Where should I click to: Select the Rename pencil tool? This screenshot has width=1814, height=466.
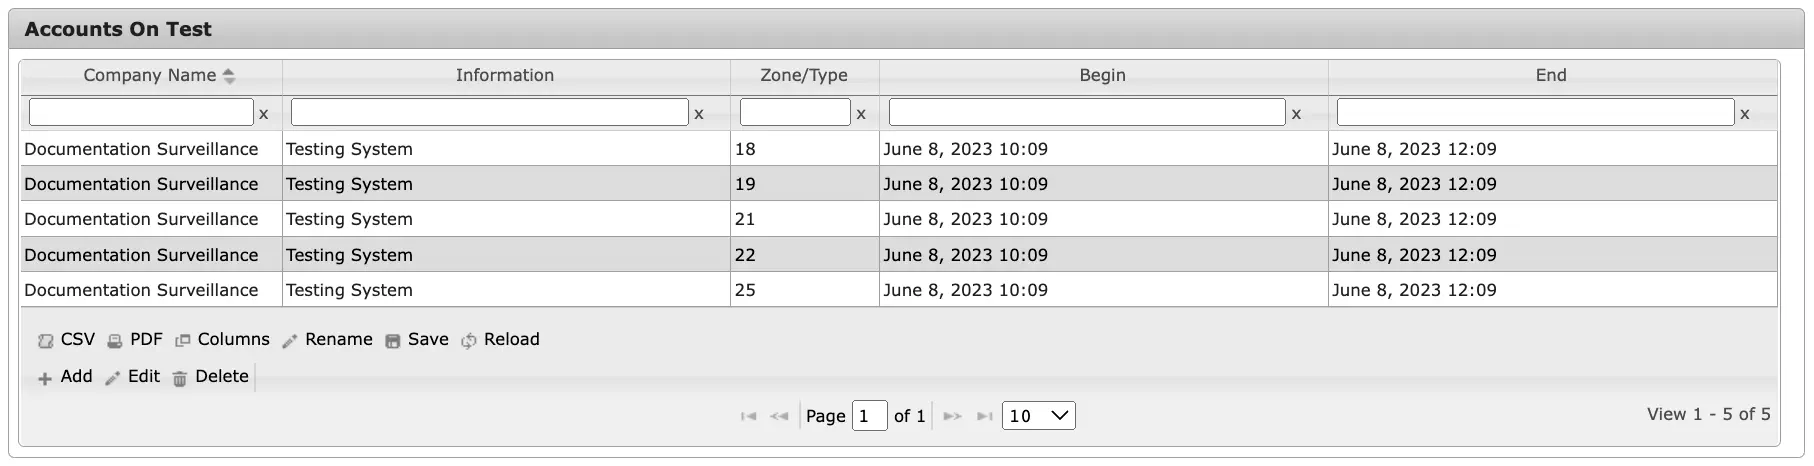tap(290, 341)
